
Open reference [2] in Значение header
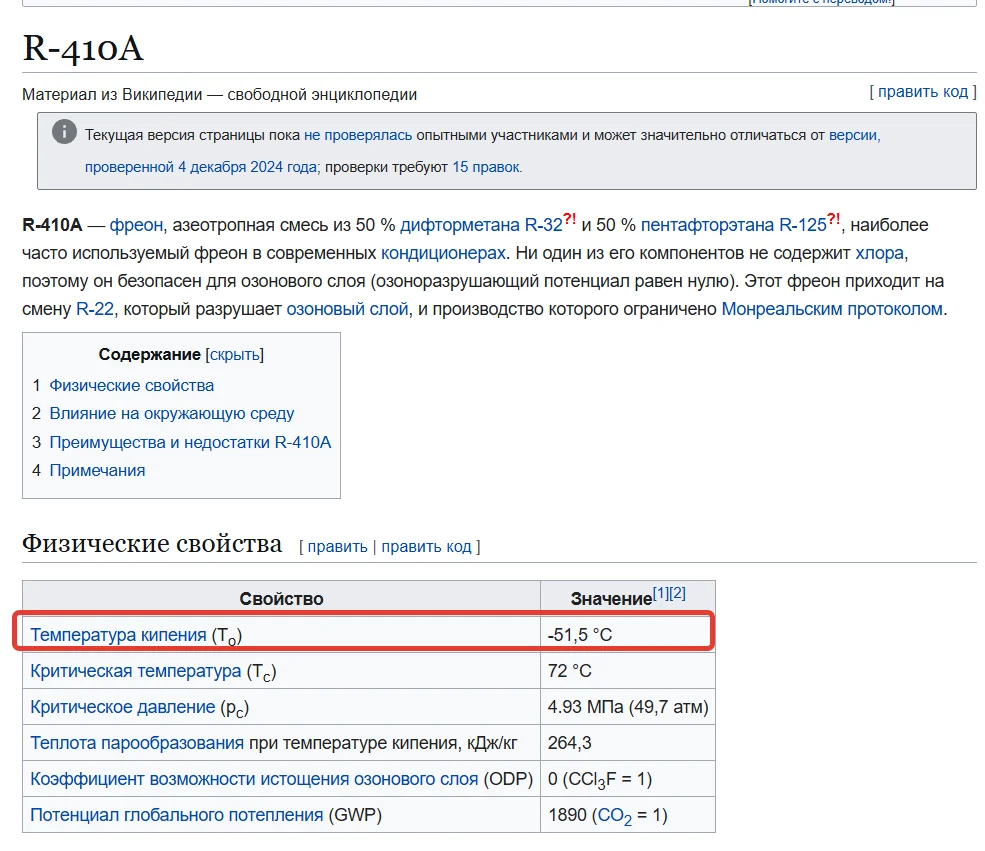point(677,593)
